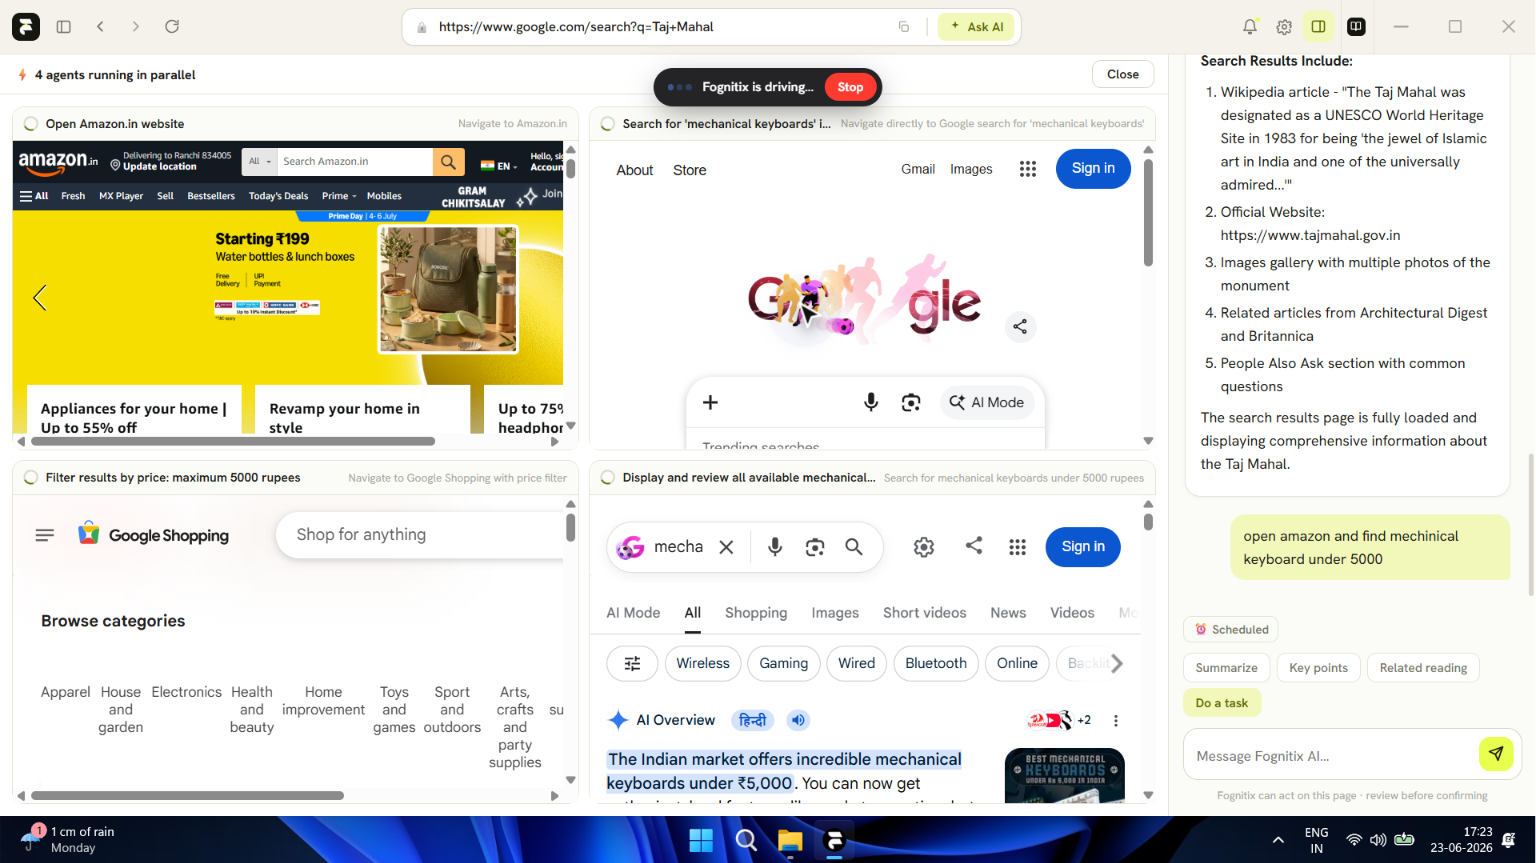Submit search with magnifier in results panel
The width and height of the screenshot is (1536, 863).
854,547
